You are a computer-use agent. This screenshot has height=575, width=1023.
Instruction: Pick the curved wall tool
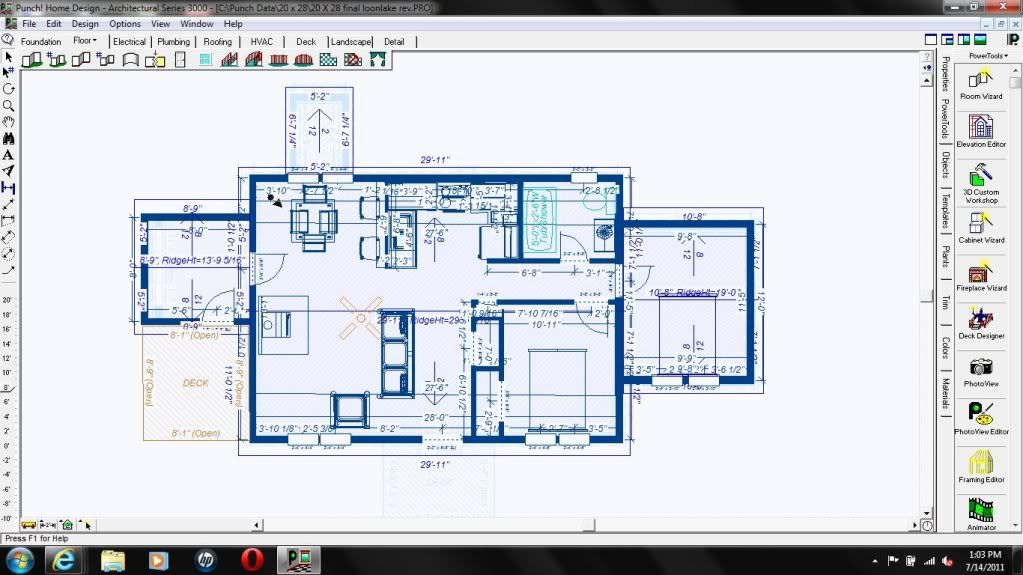point(130,60)
